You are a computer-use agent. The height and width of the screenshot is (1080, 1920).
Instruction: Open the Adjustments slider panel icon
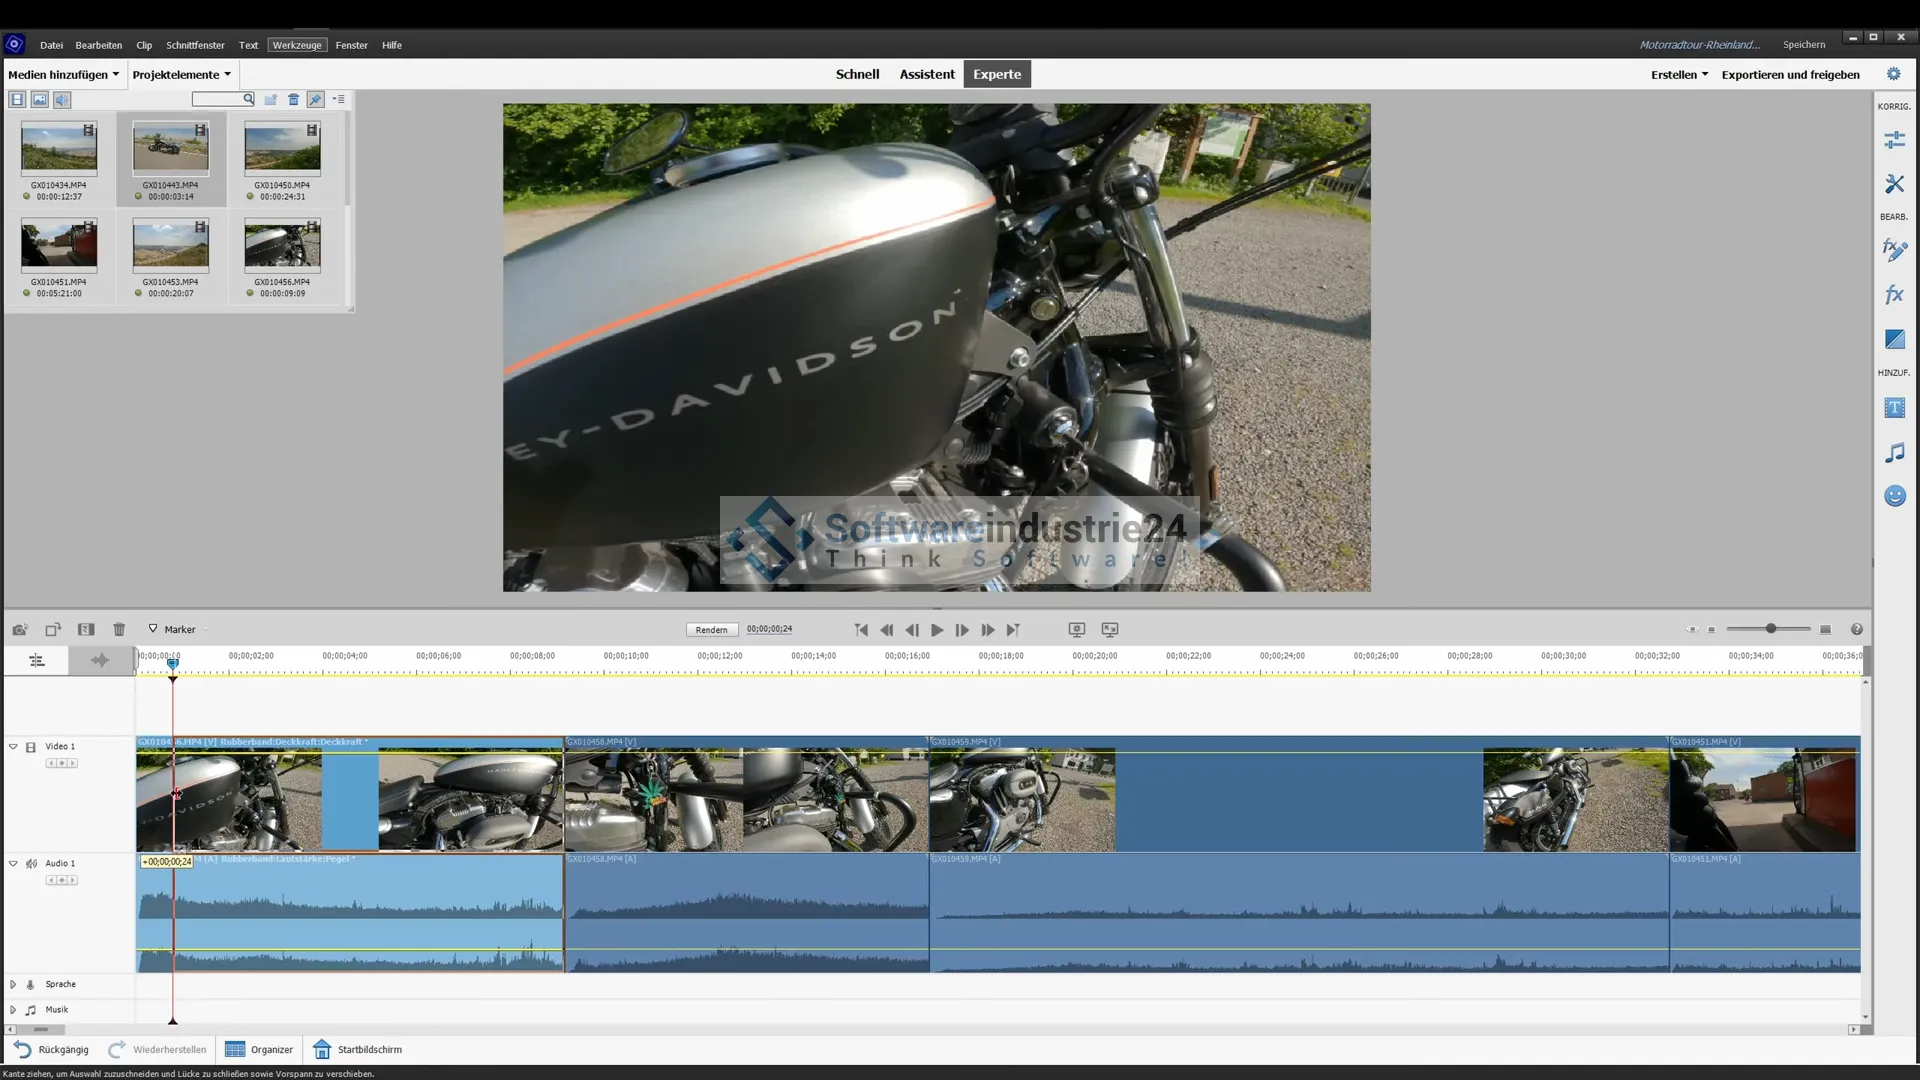click(x=1894, y=140)
